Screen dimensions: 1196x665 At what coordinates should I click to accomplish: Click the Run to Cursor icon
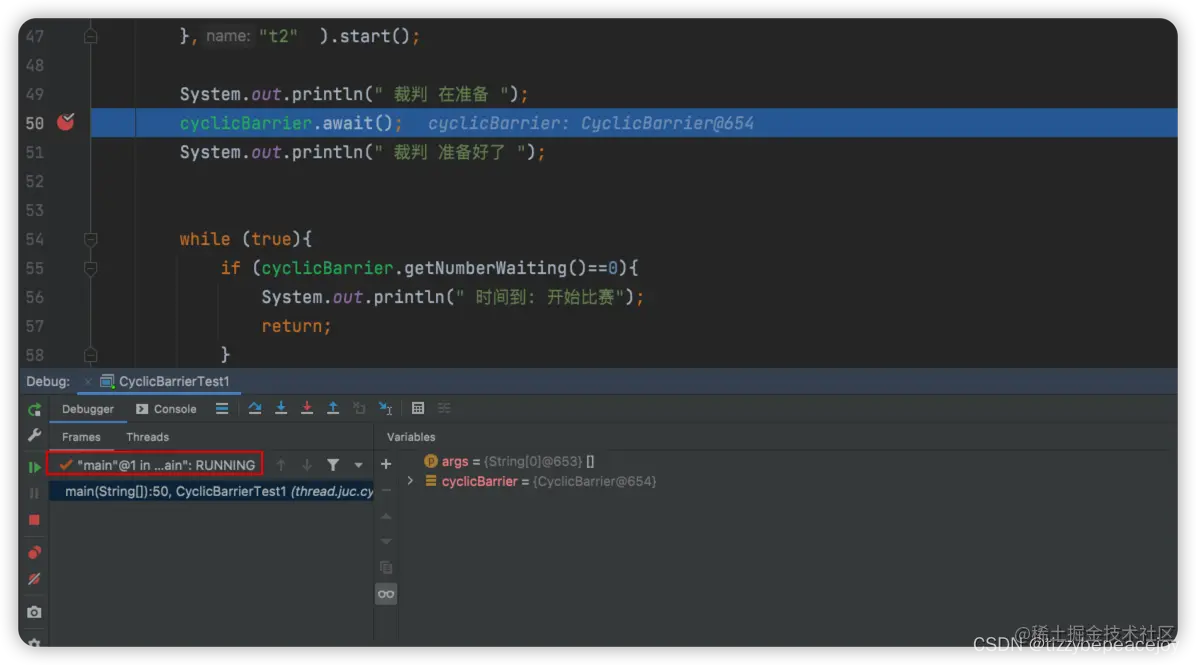coord(386,409)
